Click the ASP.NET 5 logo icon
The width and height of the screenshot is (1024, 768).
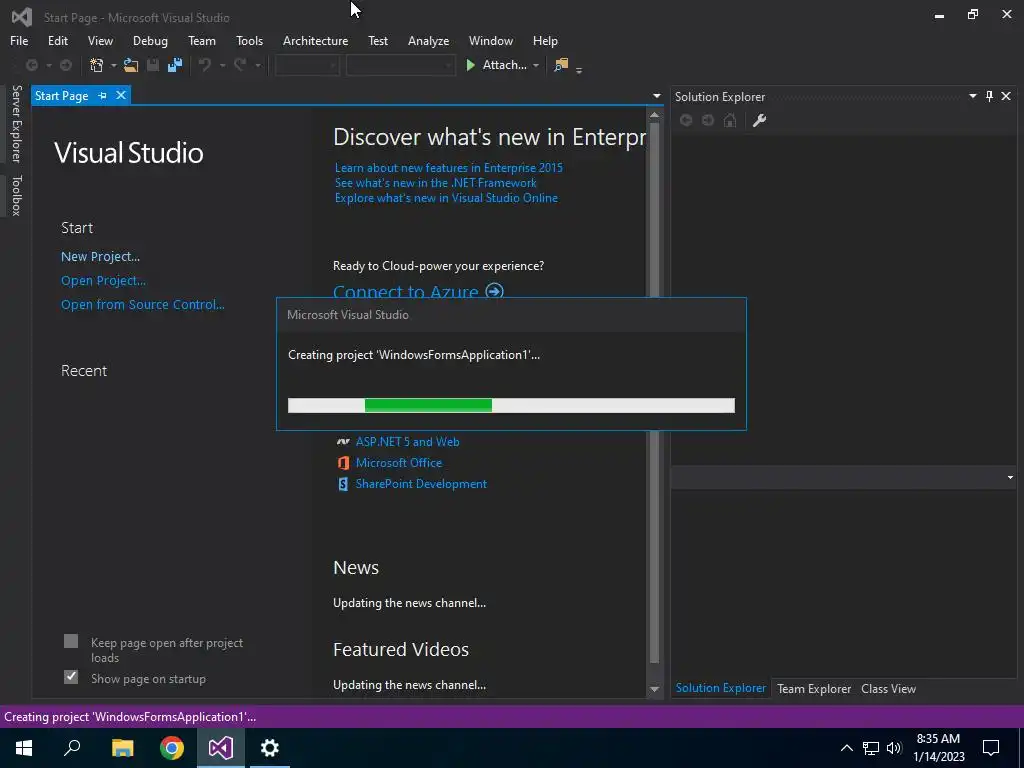point(343,442)
